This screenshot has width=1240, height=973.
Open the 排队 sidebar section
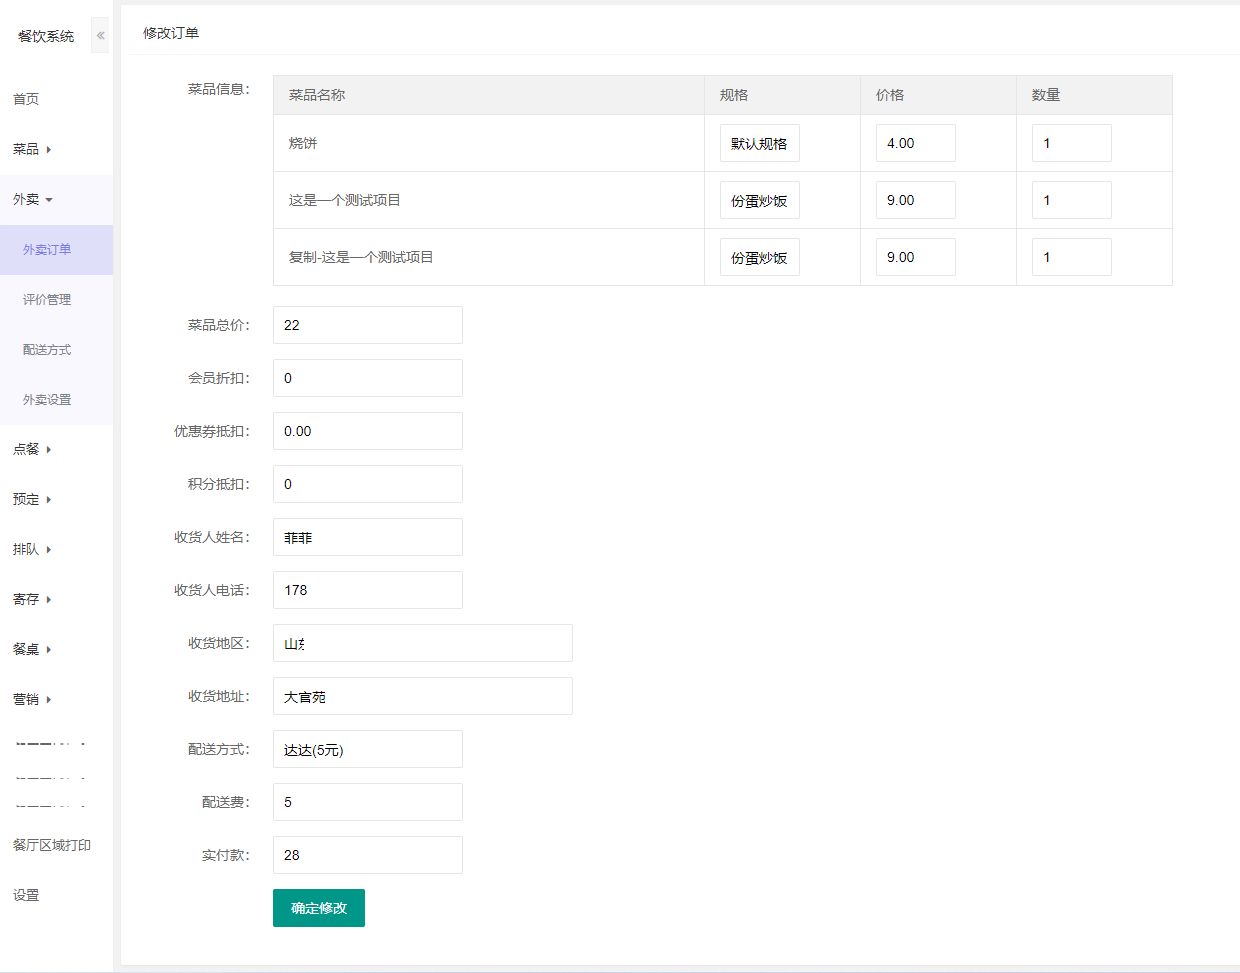coord(32,549)
